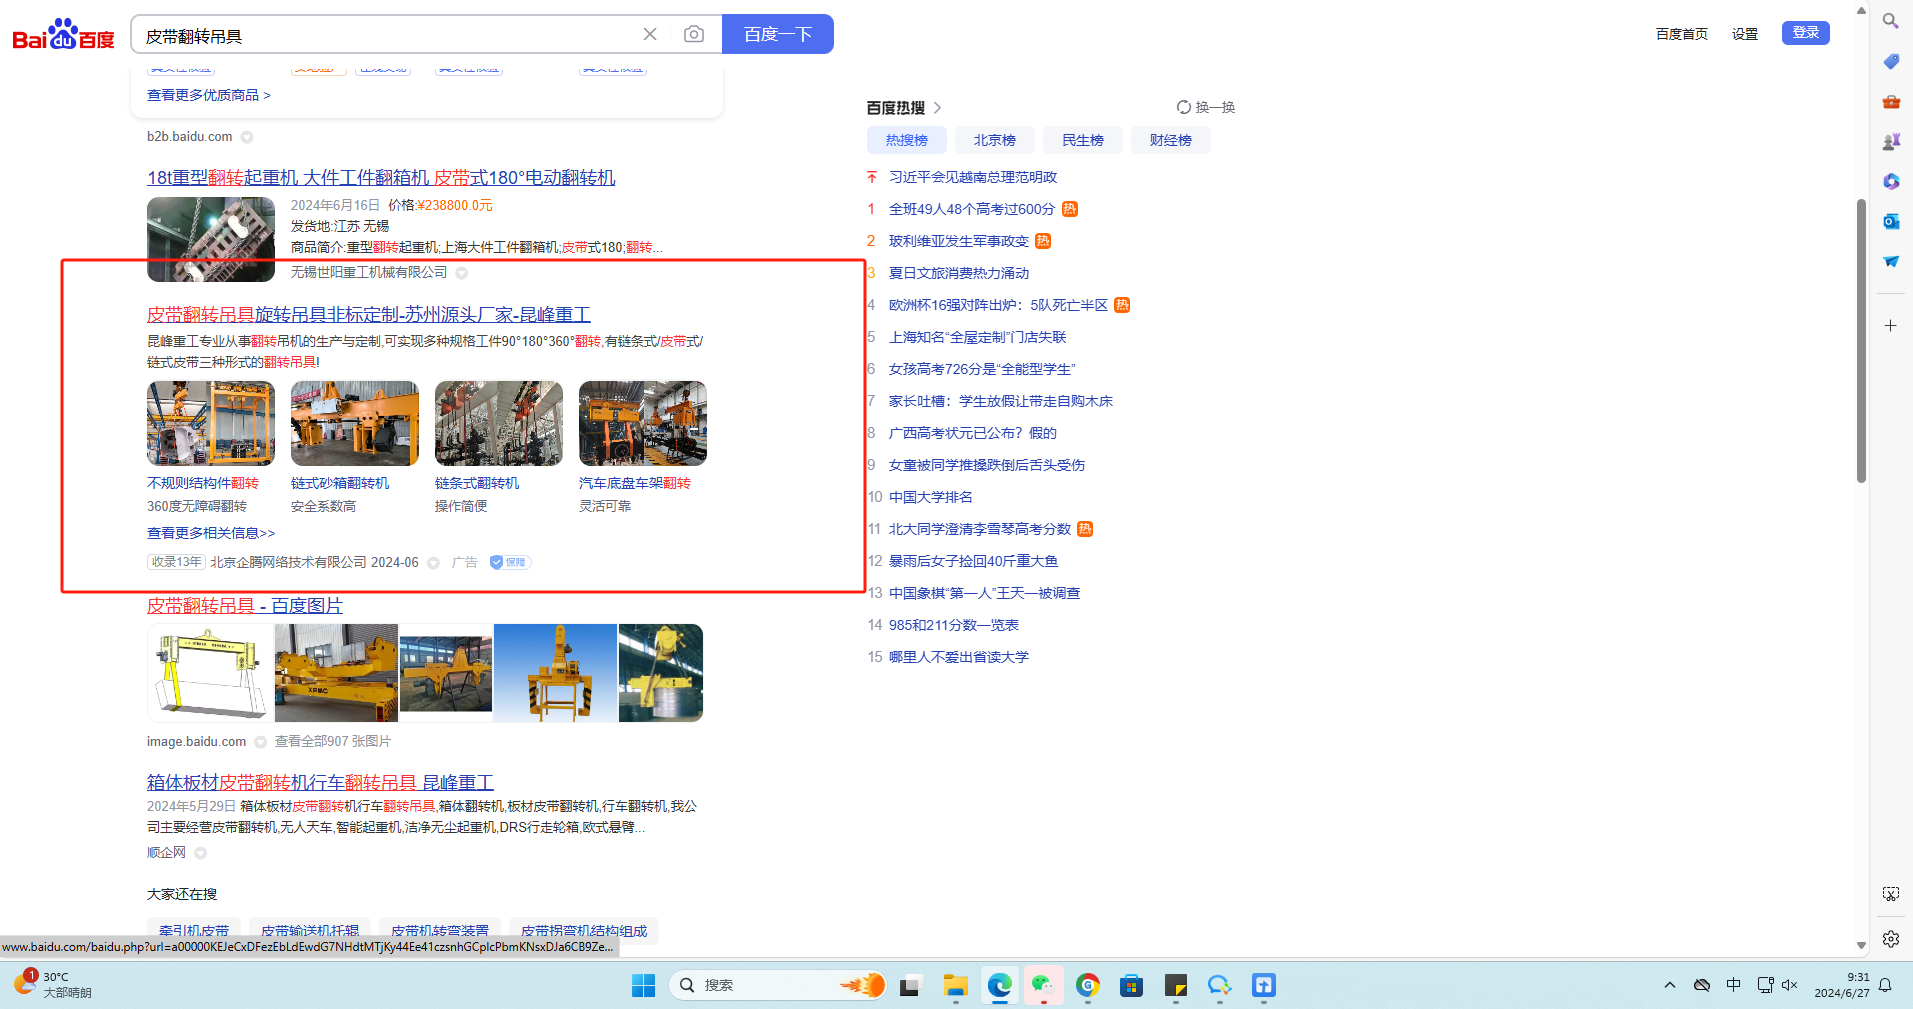The image size is (1913, 1009).
Task: Add a sidebar app with the plus icon
Action: pos(1890,326)
